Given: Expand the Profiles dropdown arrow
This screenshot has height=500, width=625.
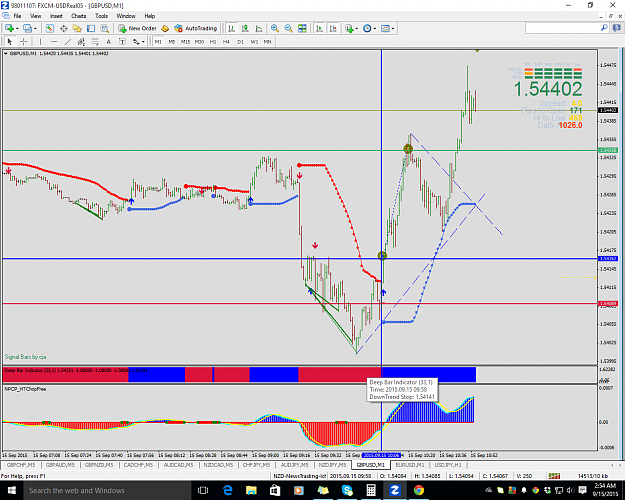Looking at the screenshot, I should [35, 29].
